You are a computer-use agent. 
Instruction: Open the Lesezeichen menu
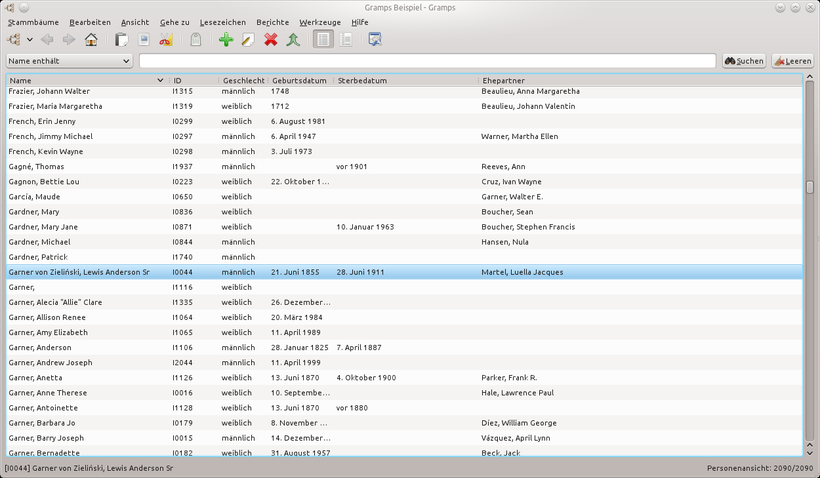pyautogui.click(x=223, y=22)
